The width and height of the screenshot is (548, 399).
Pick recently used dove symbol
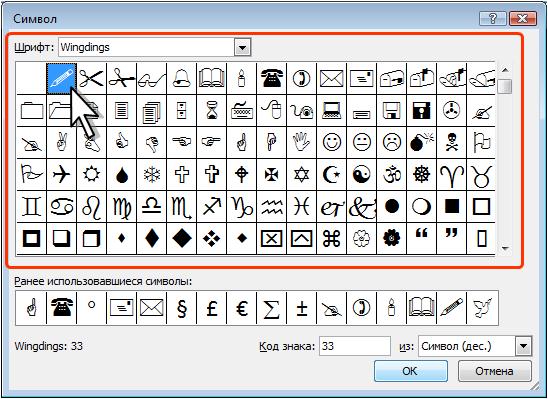pyautogui.click(x=482, y=308)
